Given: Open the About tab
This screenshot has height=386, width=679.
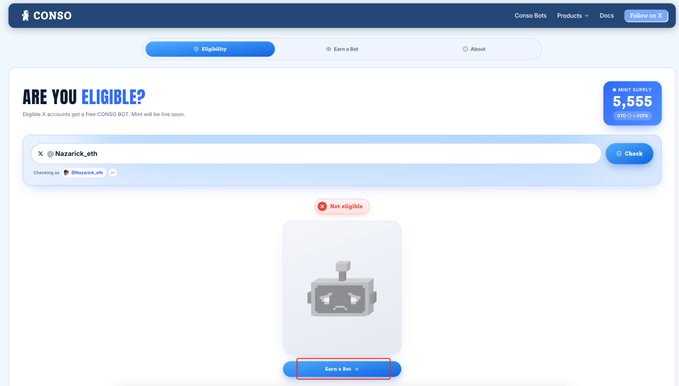Looking at the screenshot, I should click(474, 49).
